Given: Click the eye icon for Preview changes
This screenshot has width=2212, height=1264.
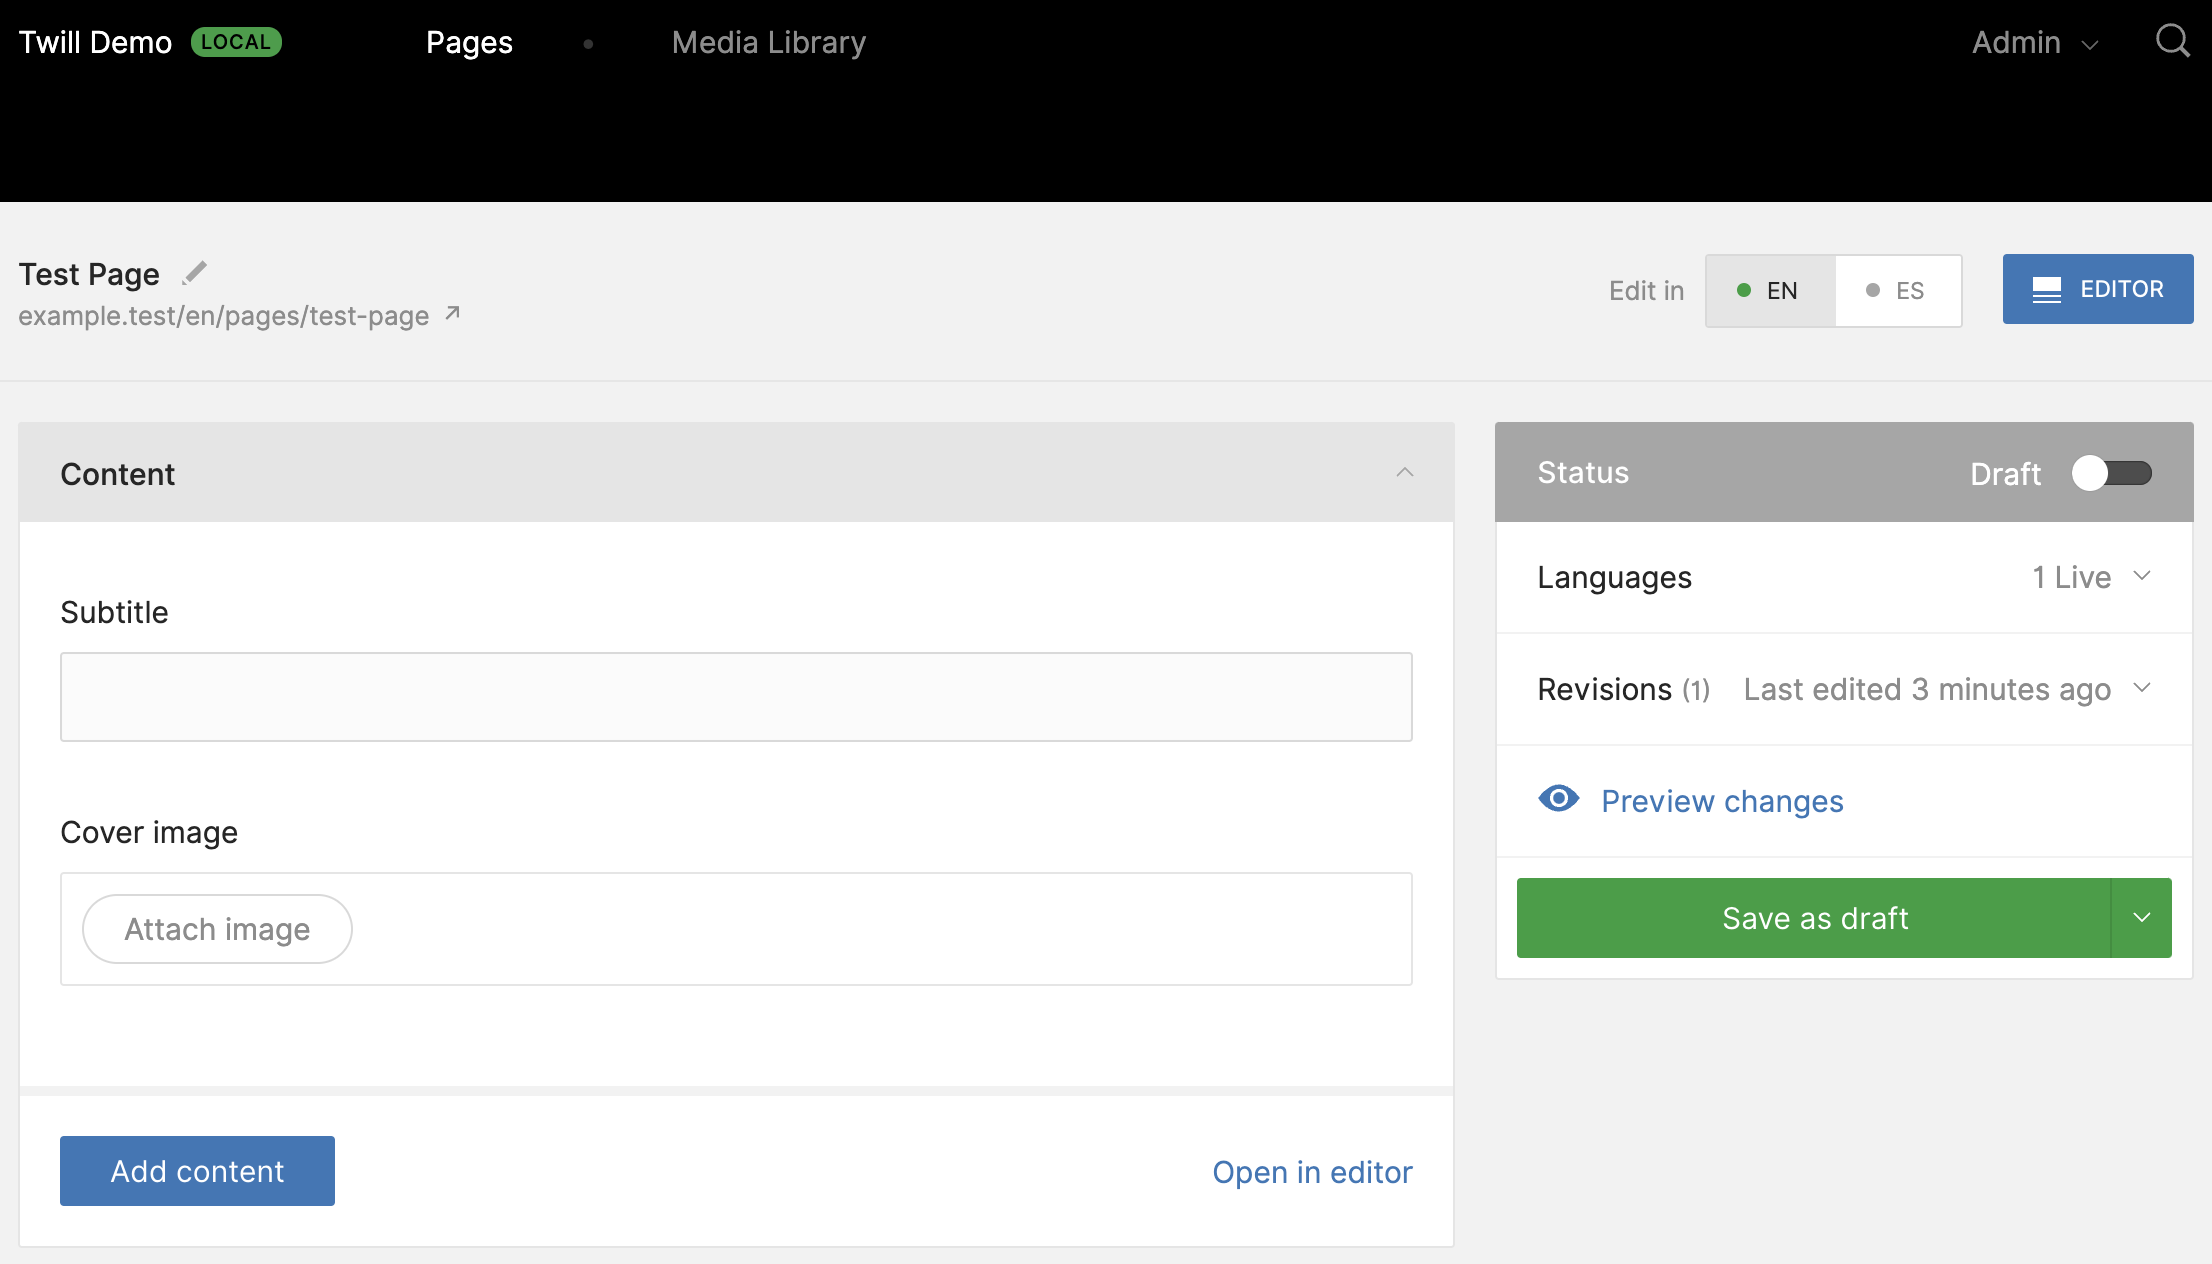Looking at the screenshot, I should pos(1557,801).
